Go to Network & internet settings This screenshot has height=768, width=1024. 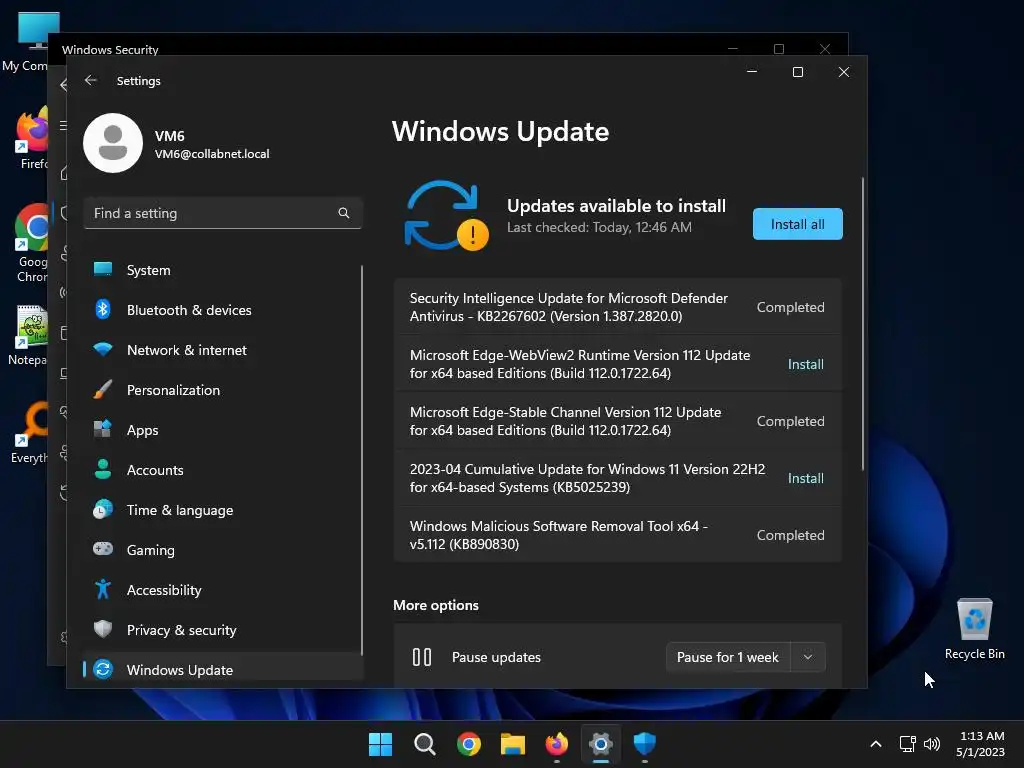(222, 350)
